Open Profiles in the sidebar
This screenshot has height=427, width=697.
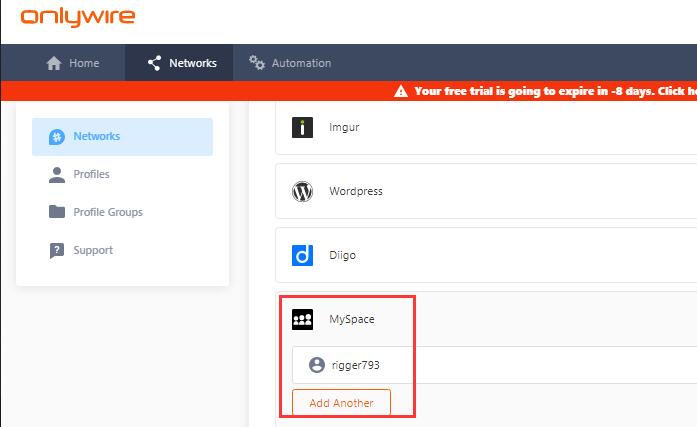click(x=91, y=174)
